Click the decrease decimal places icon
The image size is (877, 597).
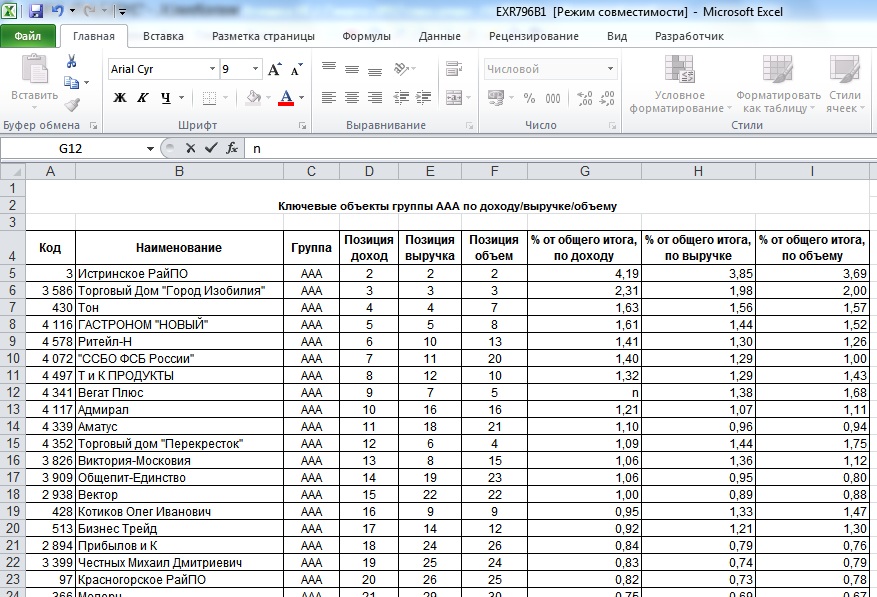[607, 98]
